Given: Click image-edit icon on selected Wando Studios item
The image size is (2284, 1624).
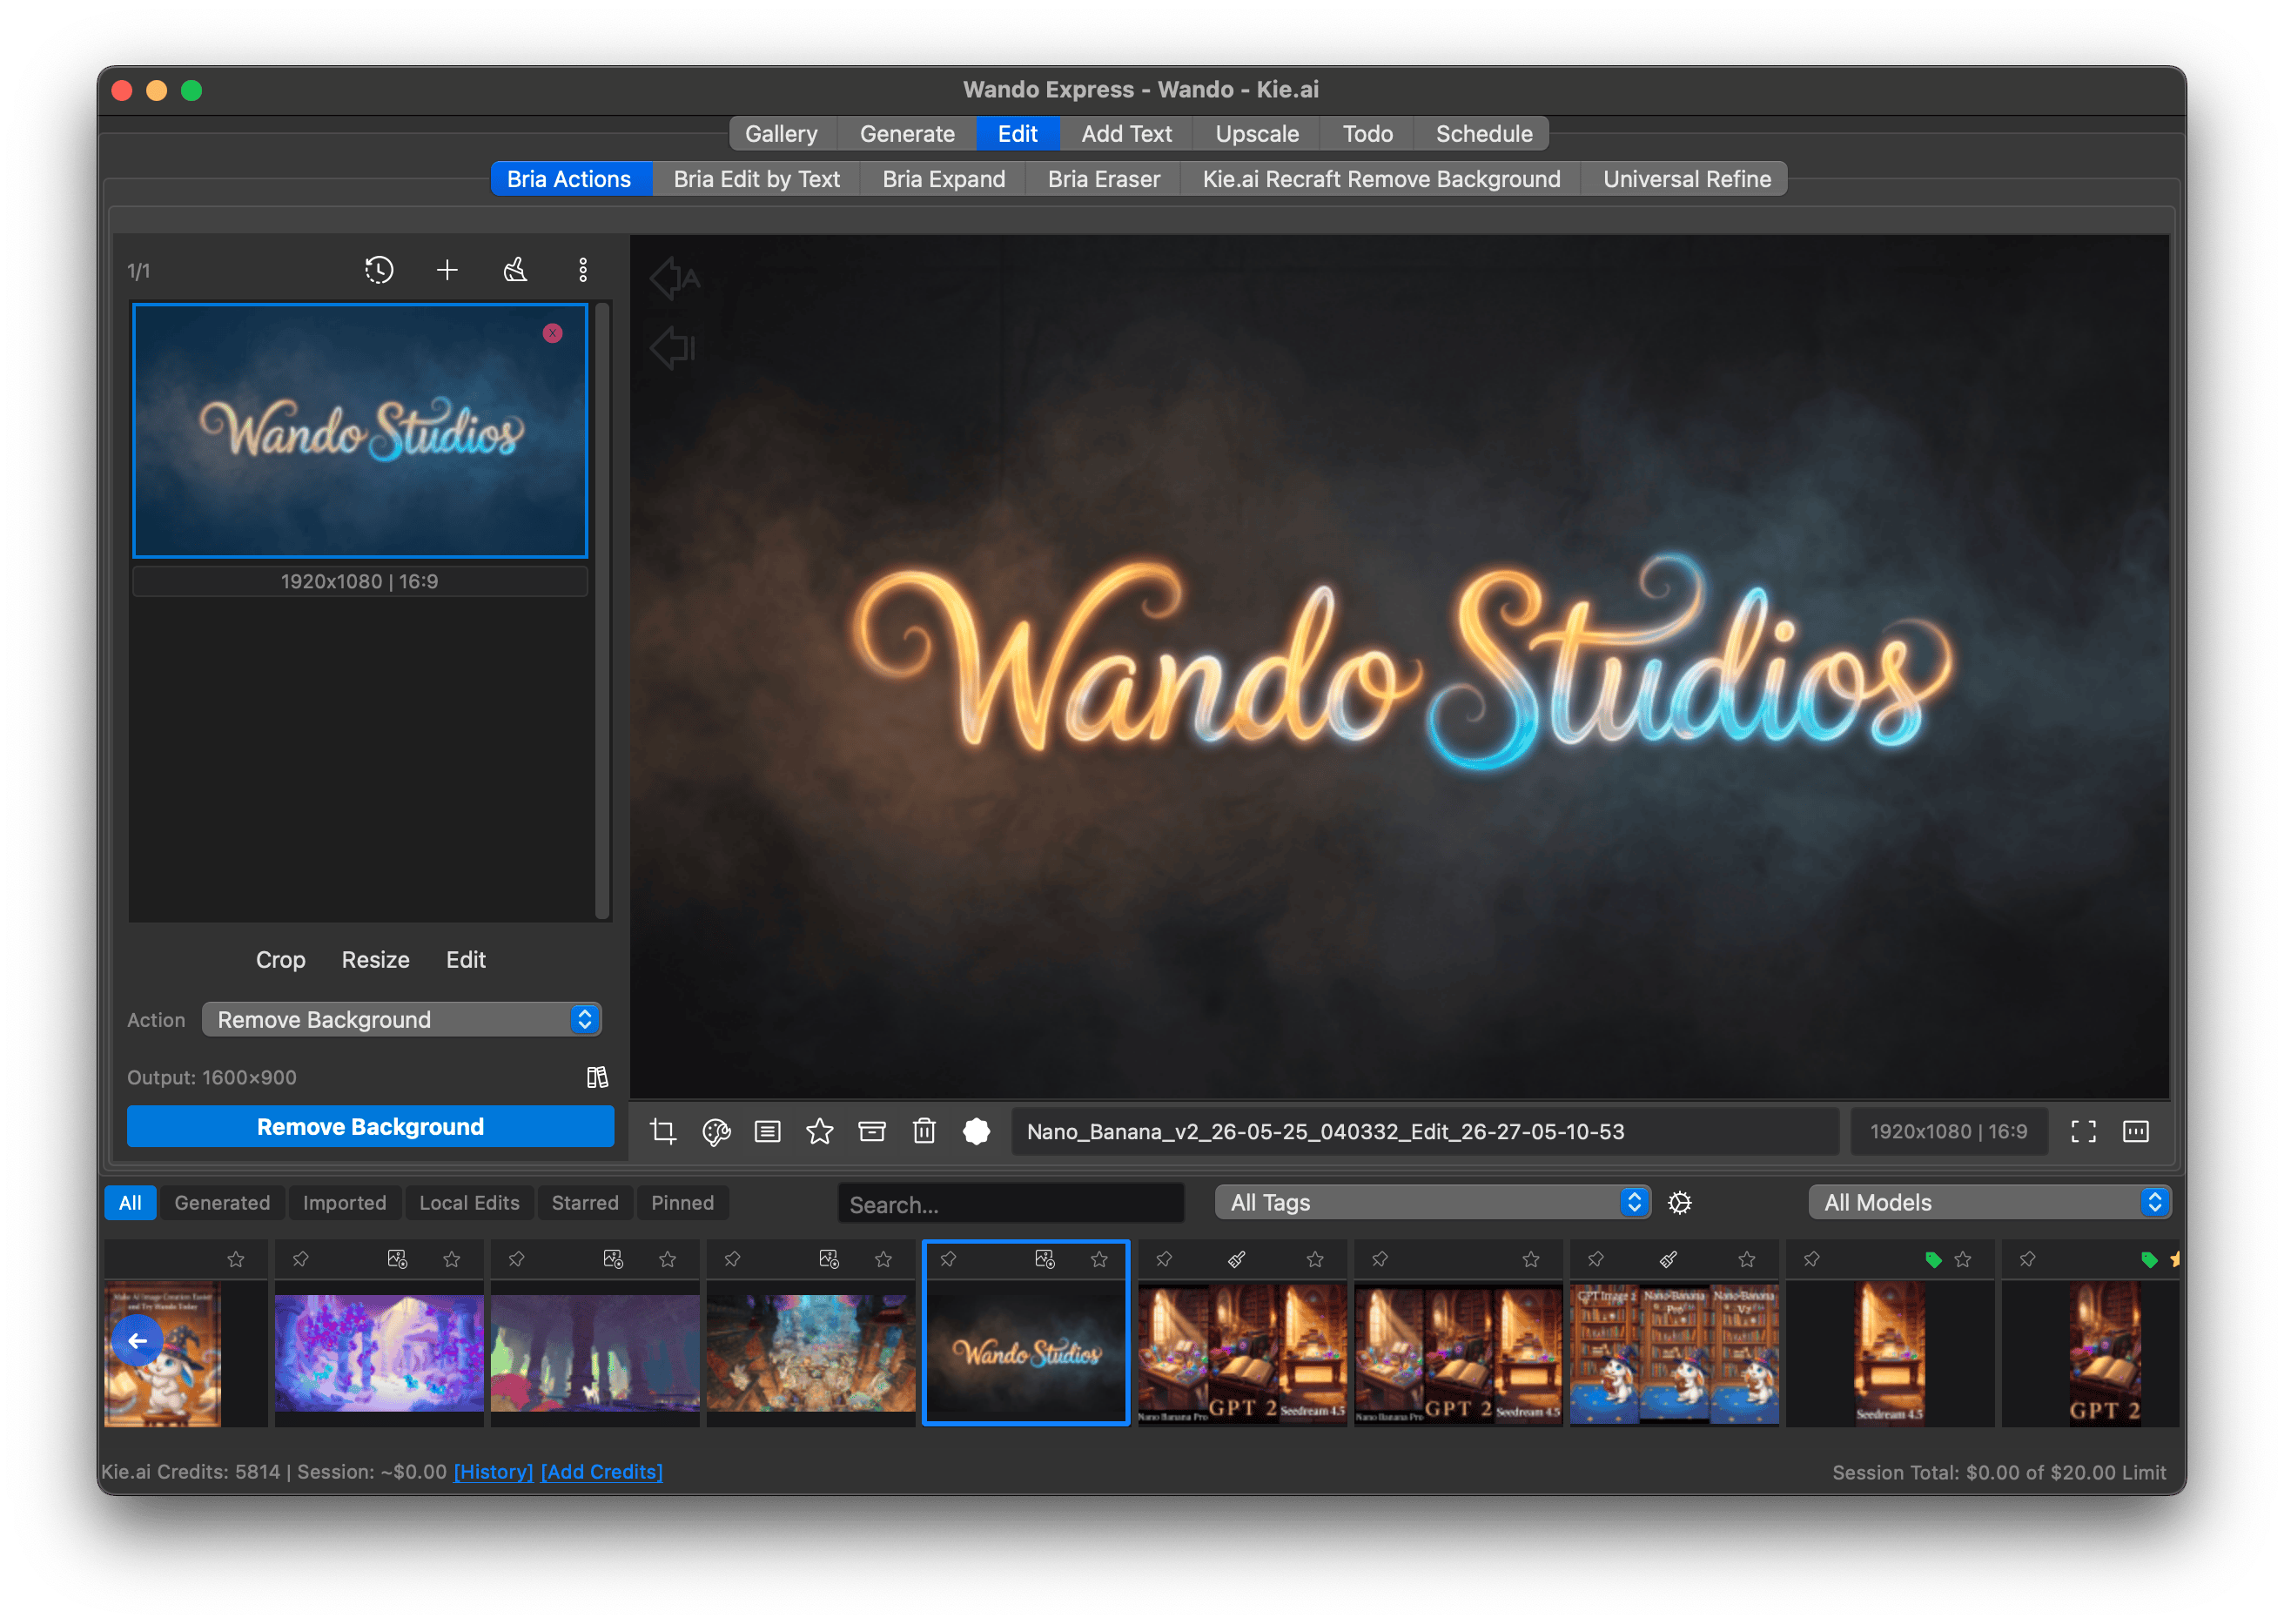Looking at the screenshot, I should [x=1045, y=1259].
